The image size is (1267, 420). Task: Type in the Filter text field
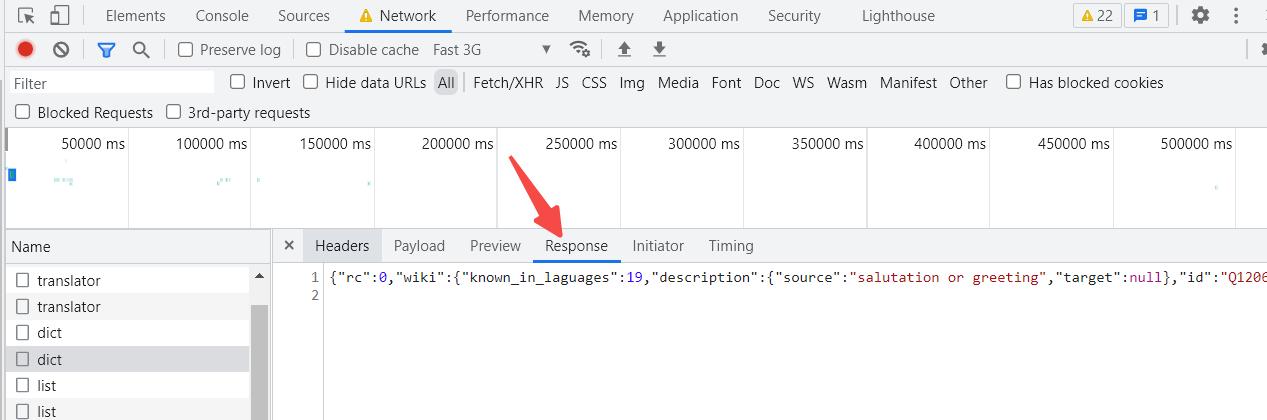coord(112,83)
